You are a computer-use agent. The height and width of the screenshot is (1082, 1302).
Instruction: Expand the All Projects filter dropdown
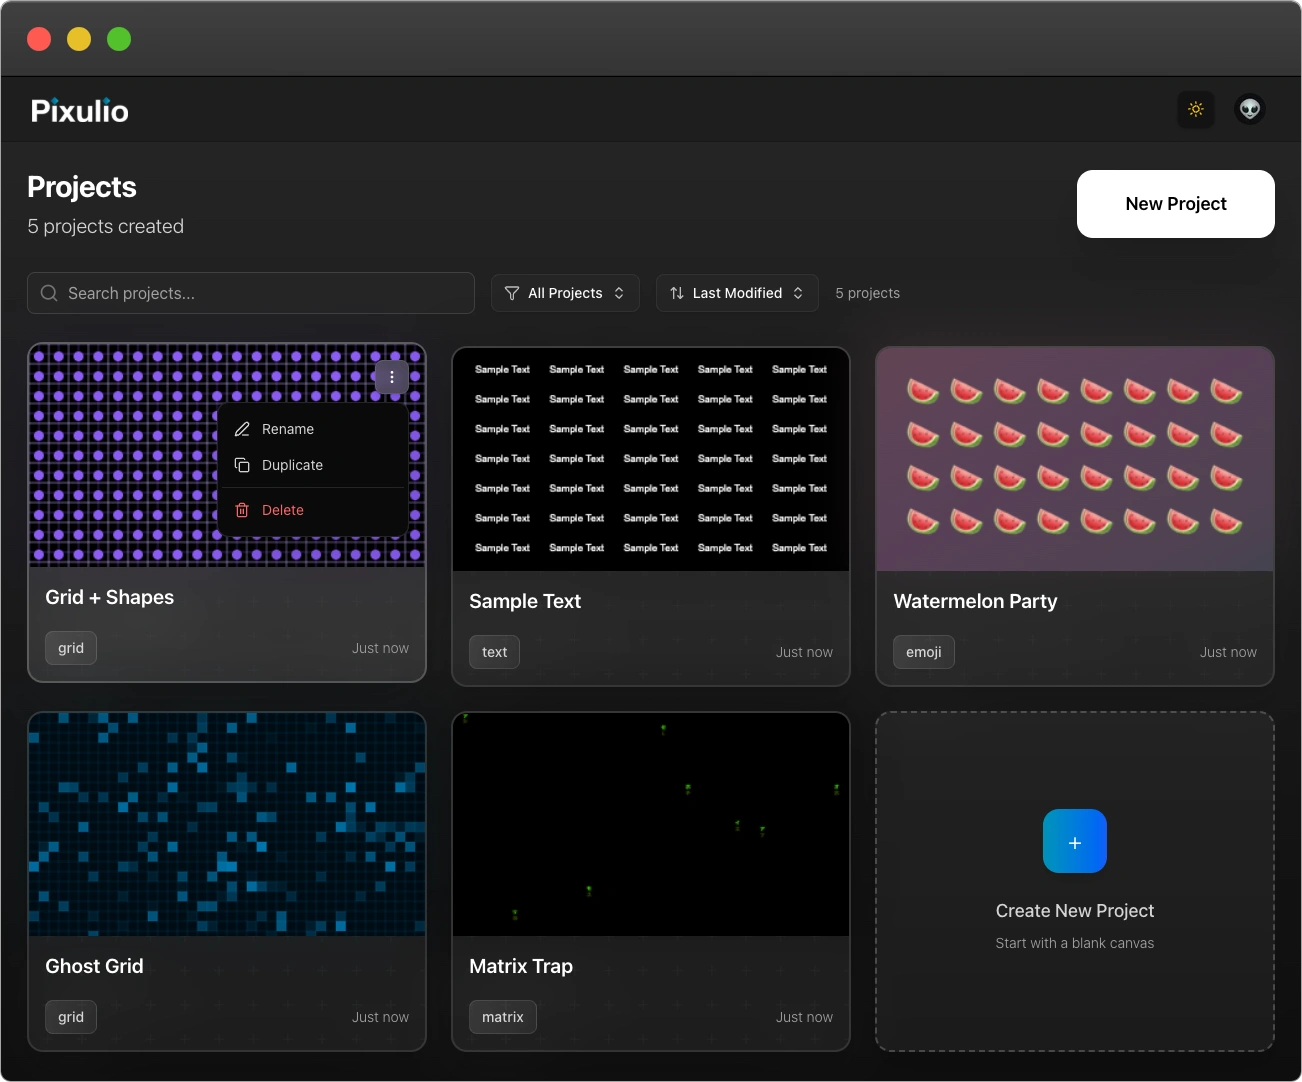565,293
